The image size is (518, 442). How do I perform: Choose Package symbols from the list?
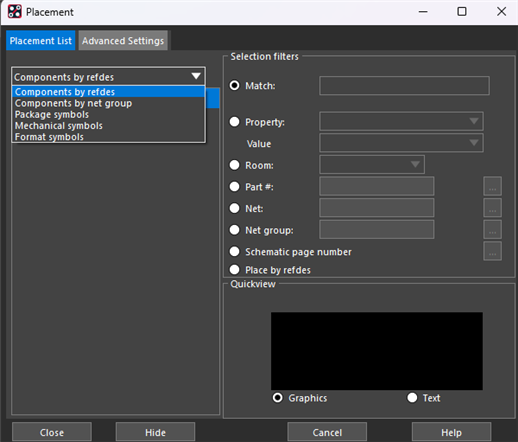coord(52,114)
